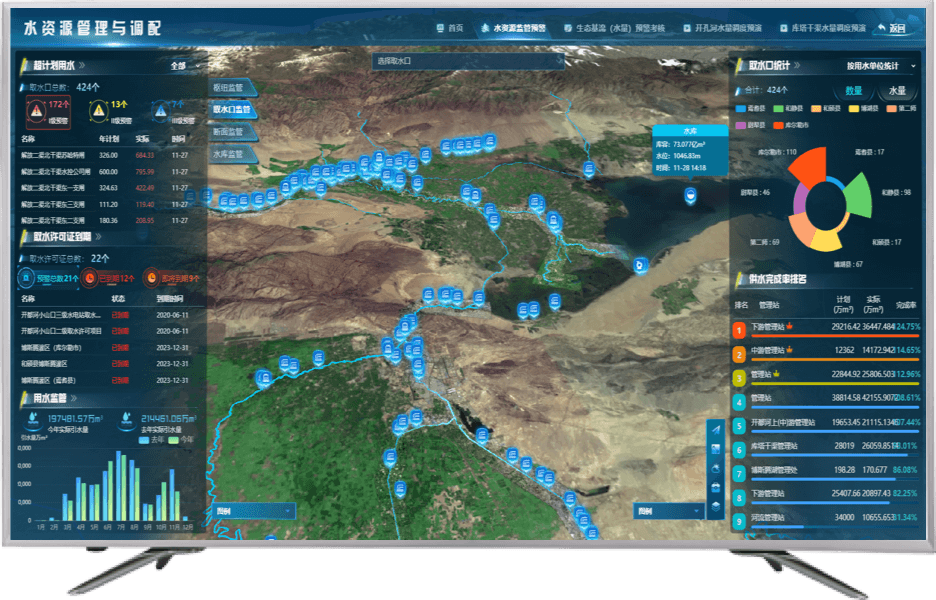The height and width of the screenshot is (600, 936).
Task: Select the red level-I warning icon (172个)
Action: coord(36,110)
